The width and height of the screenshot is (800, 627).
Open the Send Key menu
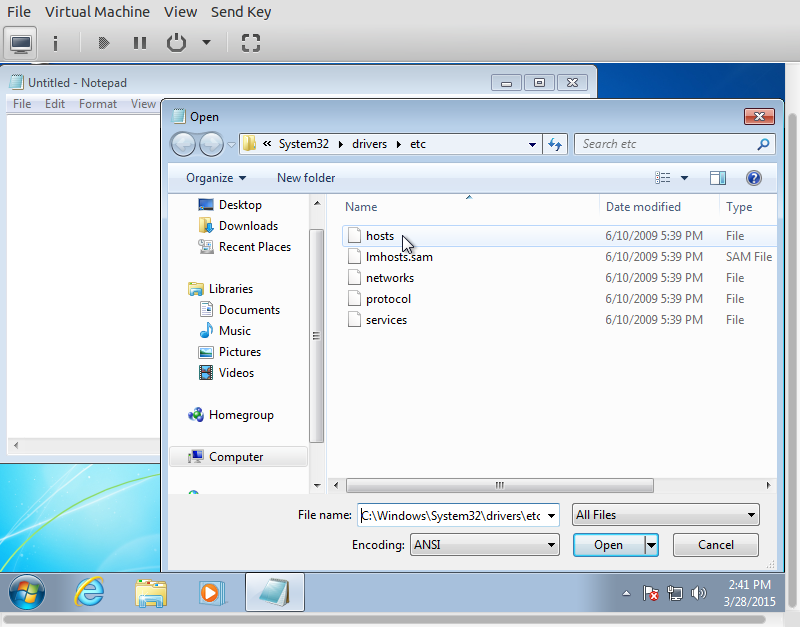[x=240, y=12]
